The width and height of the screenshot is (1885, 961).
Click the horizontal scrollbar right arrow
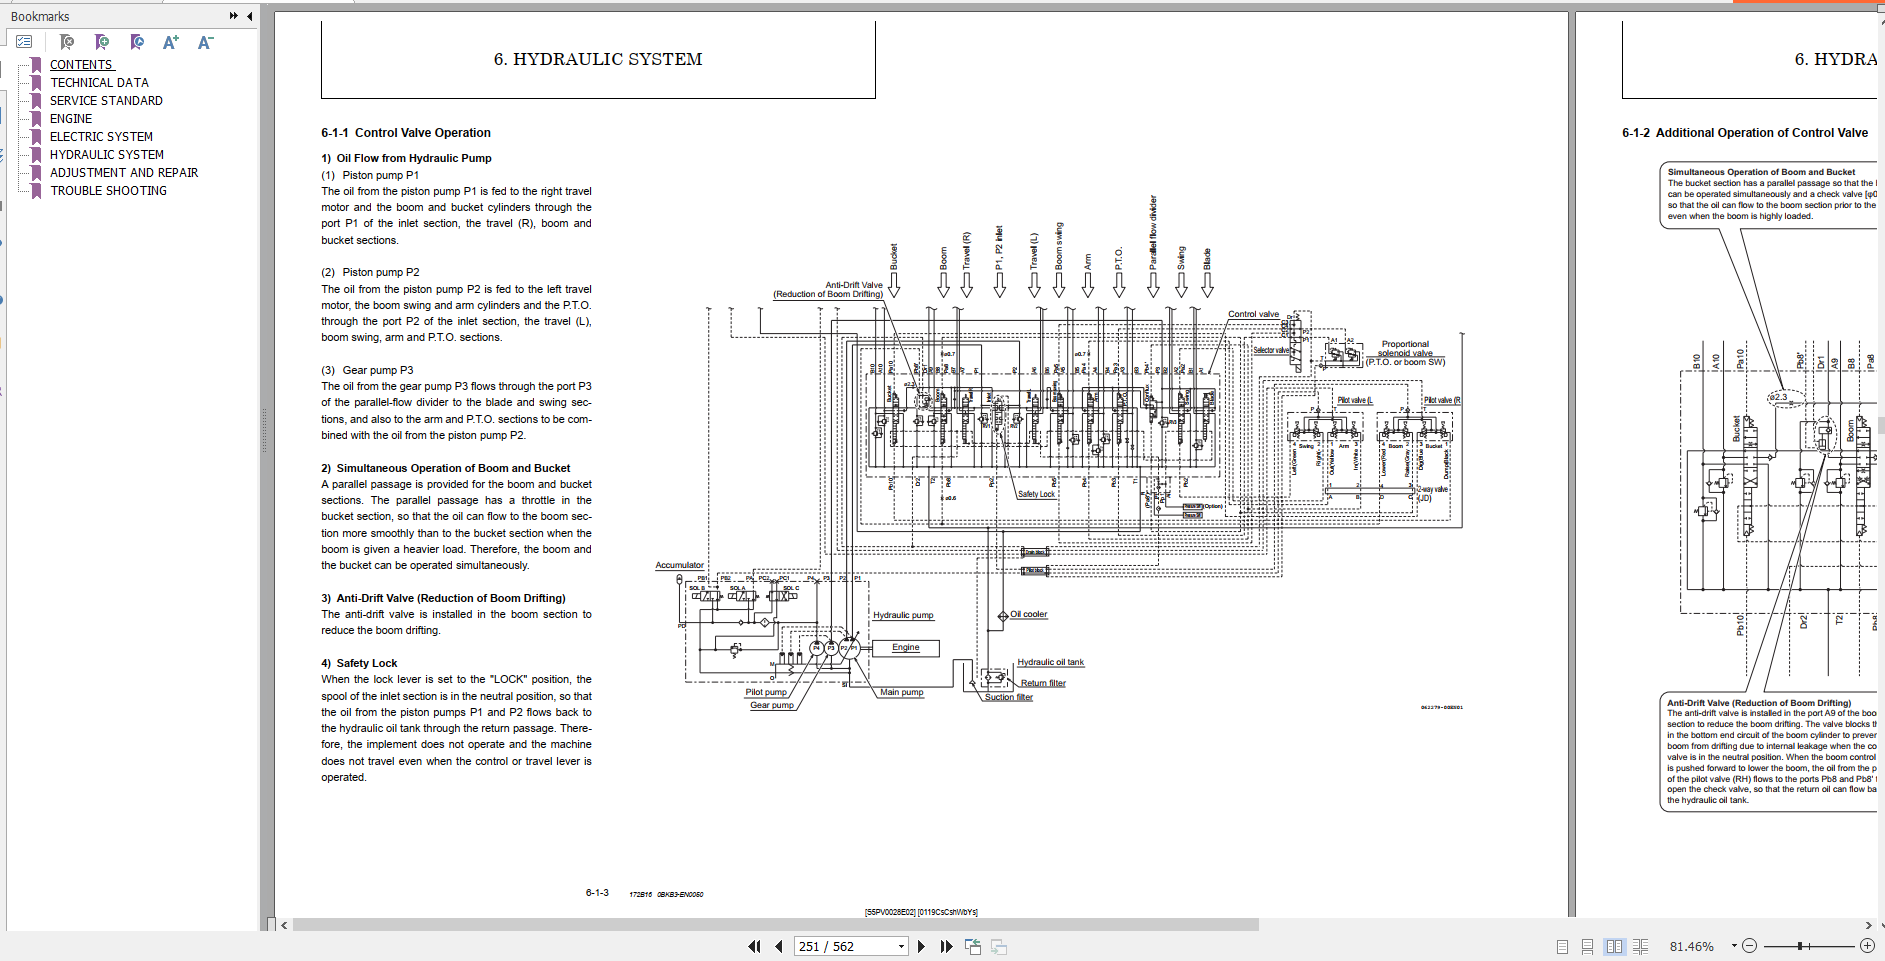coord(1869,925)
